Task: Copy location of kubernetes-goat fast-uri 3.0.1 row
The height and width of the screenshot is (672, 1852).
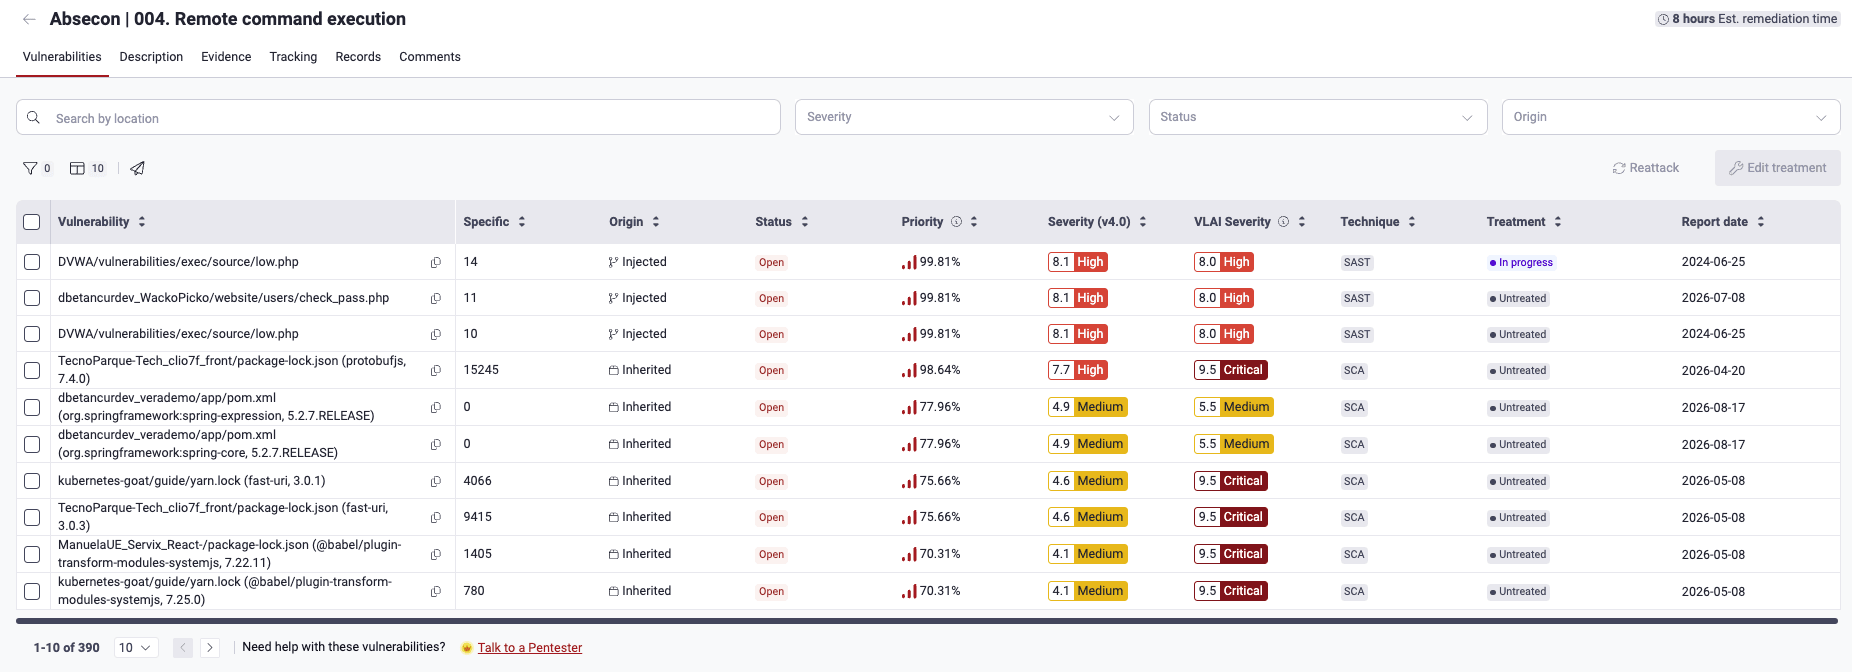Action: [436, 482]
